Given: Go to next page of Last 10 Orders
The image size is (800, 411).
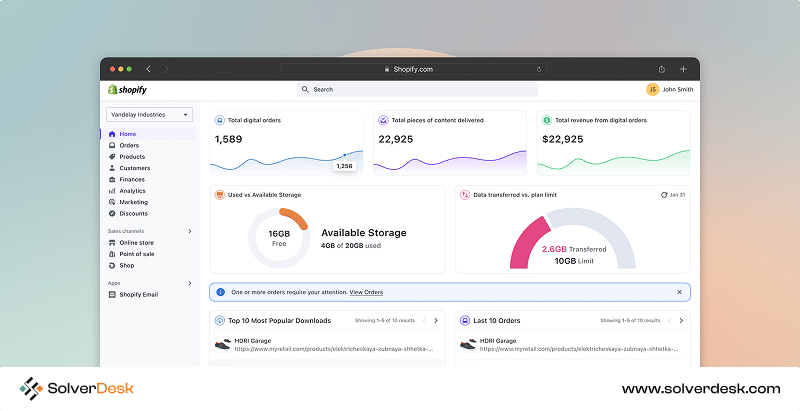Looking at the screenshot, I should tap(681, 320).
